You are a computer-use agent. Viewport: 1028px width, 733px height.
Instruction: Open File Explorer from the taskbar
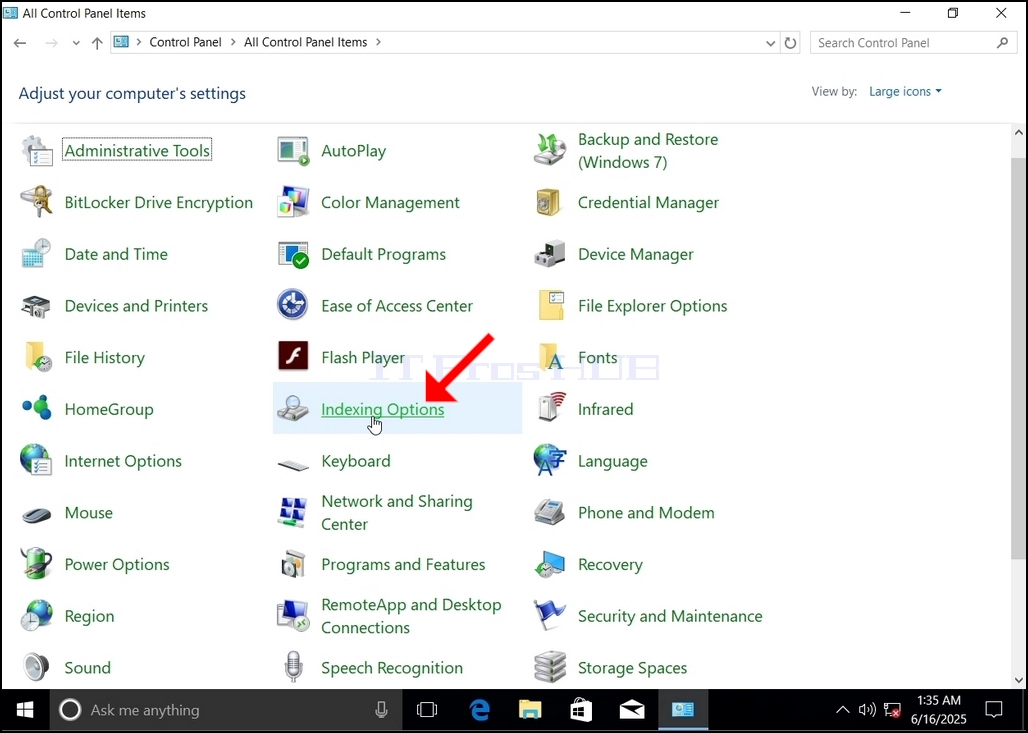click(x=530, y=710)
